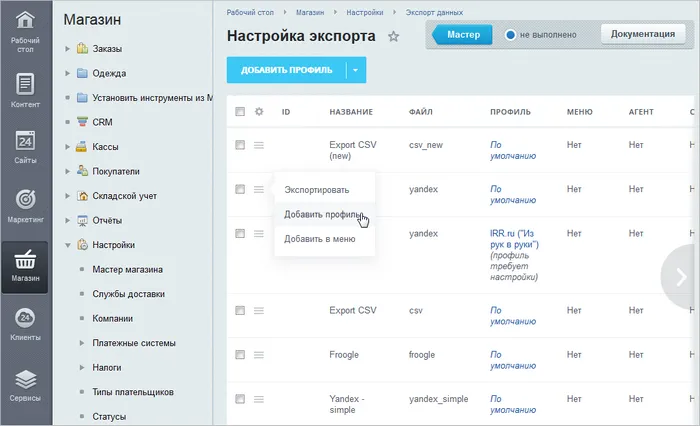The image size is (700, 426).
Task: Open IRR.ru ("Из рук в руки") profile link
Action: pos(514,239)
